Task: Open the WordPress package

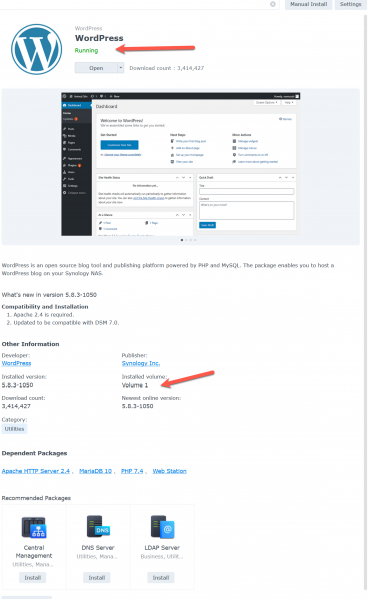Action: (x=96, y=68)
